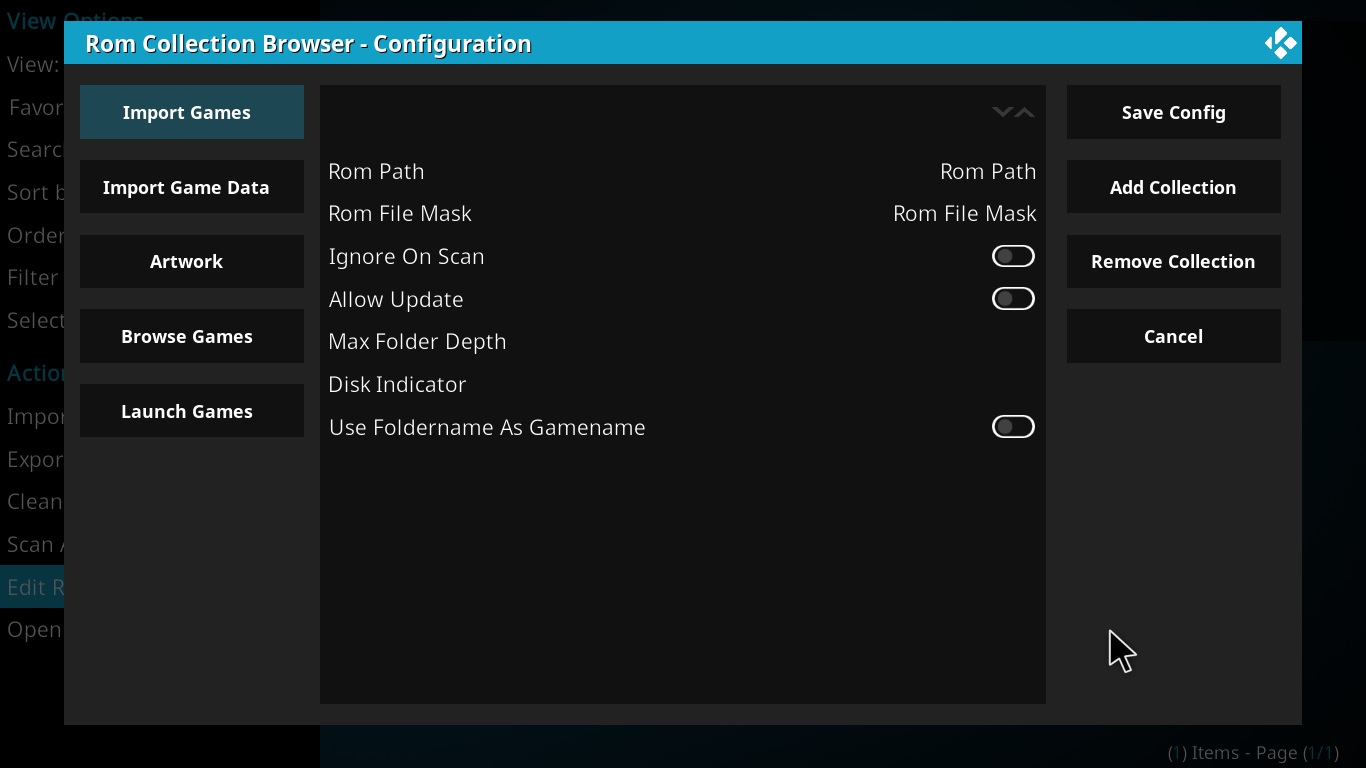
Task: Select the Rom Path setting row
Action: point(682,171)
